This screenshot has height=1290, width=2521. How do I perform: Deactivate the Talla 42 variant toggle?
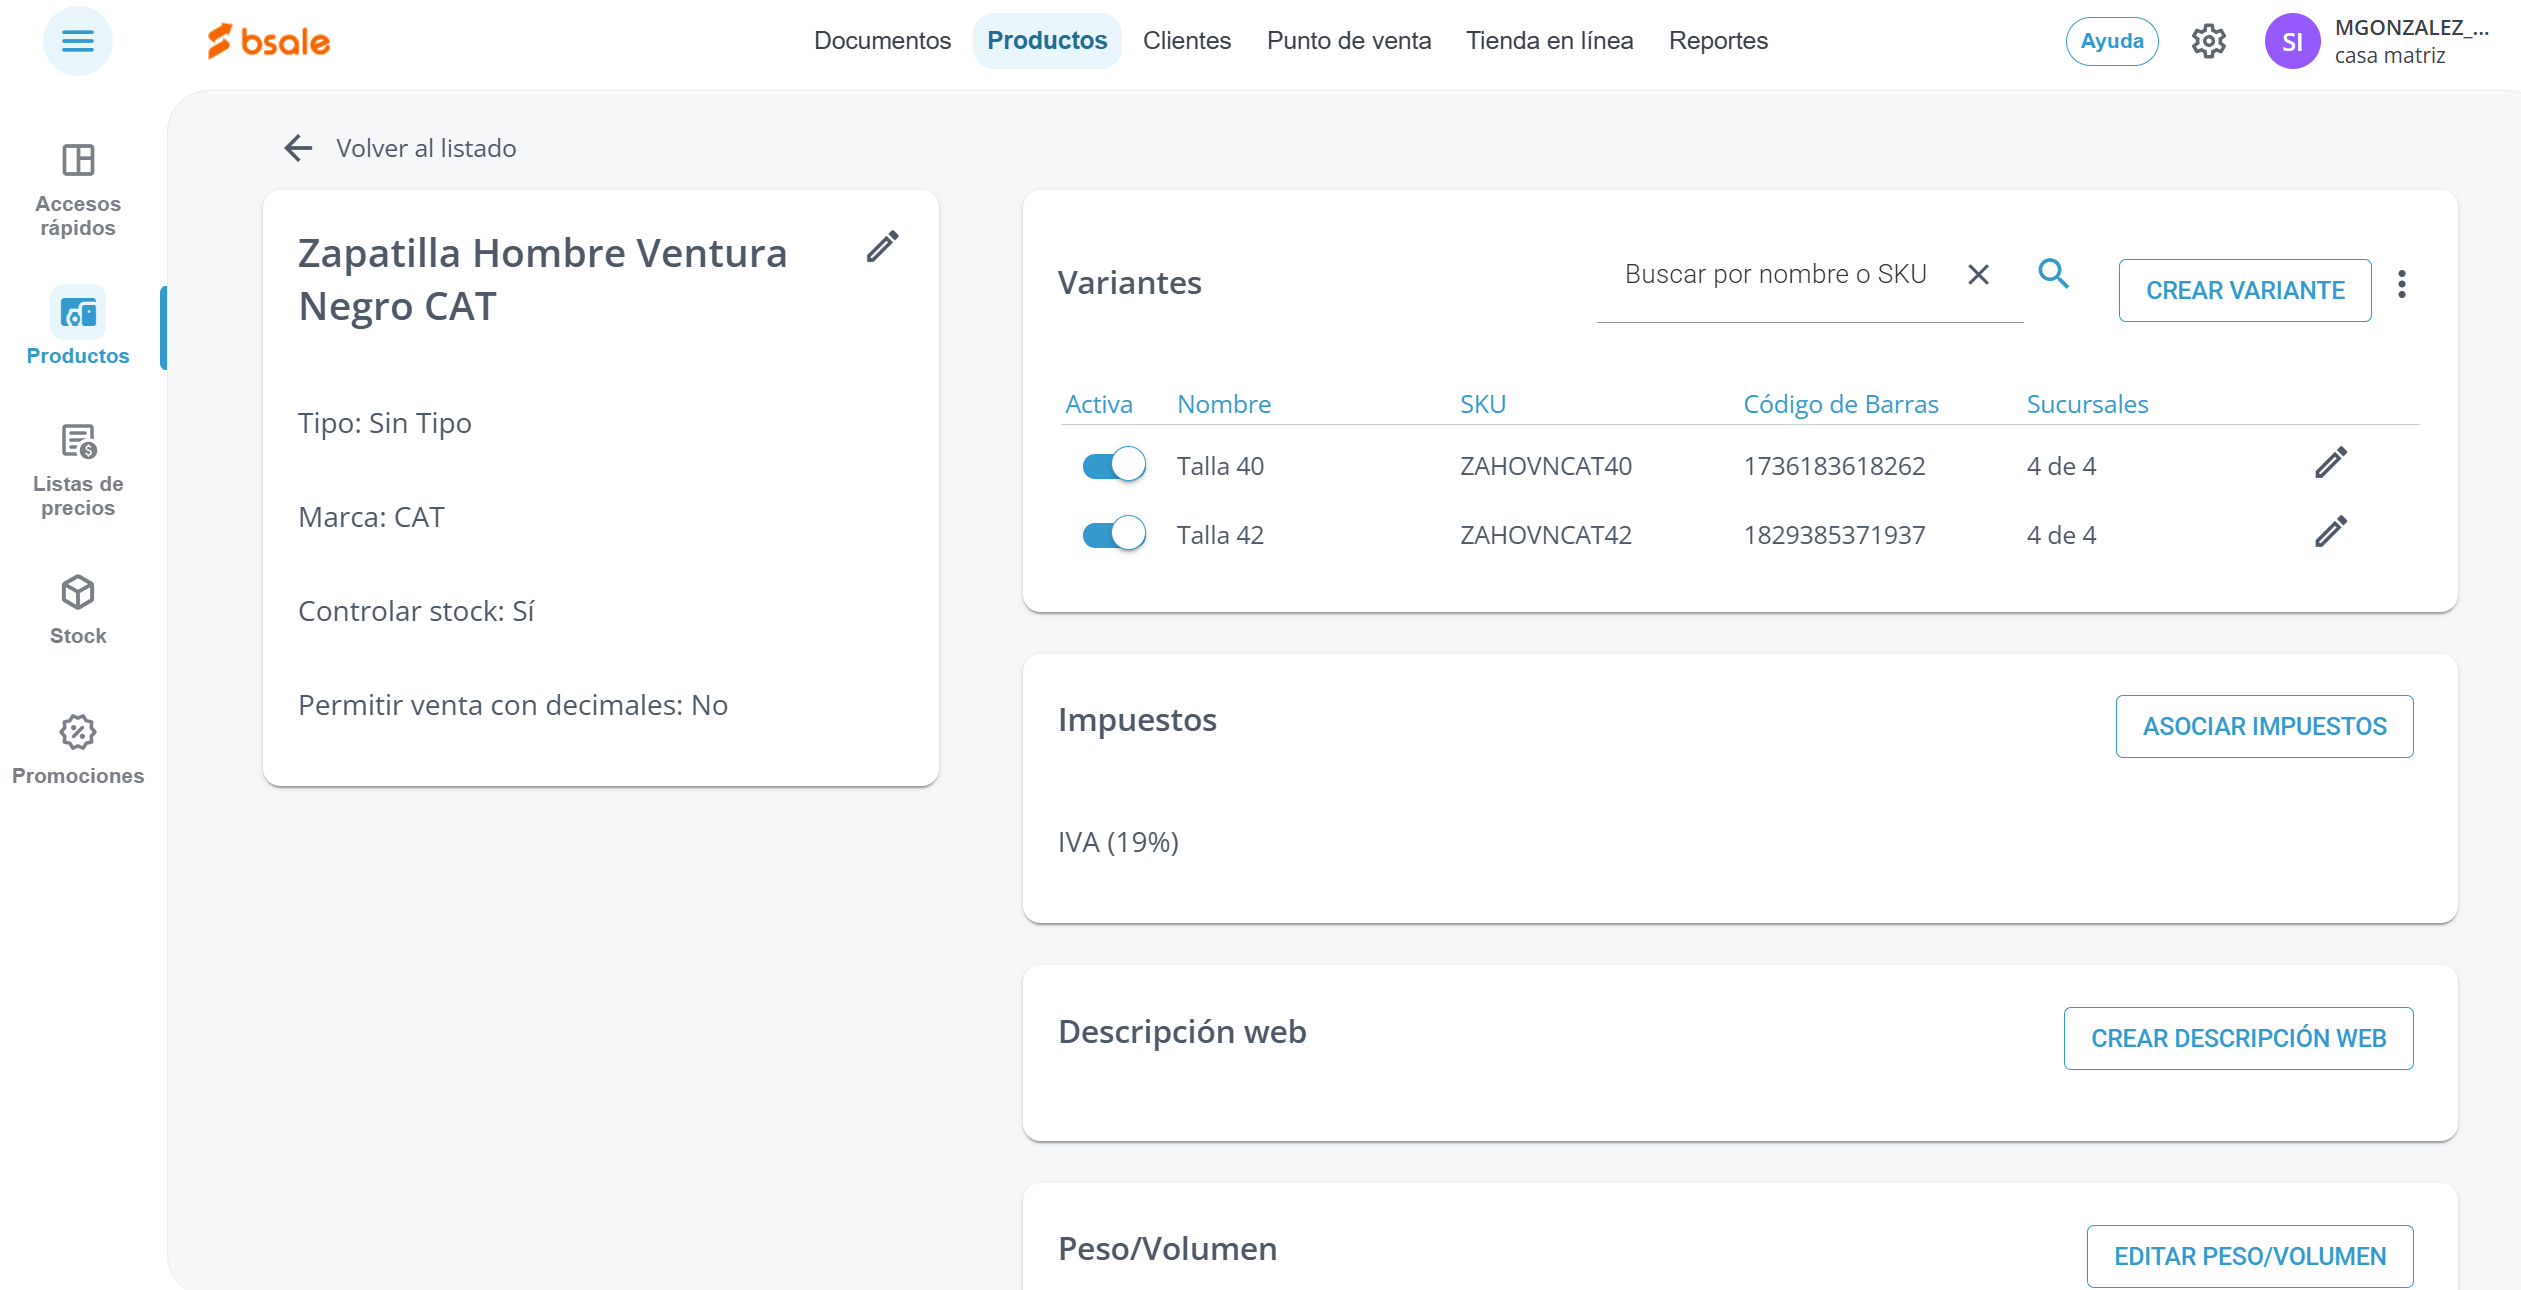tap(1113, 534)
